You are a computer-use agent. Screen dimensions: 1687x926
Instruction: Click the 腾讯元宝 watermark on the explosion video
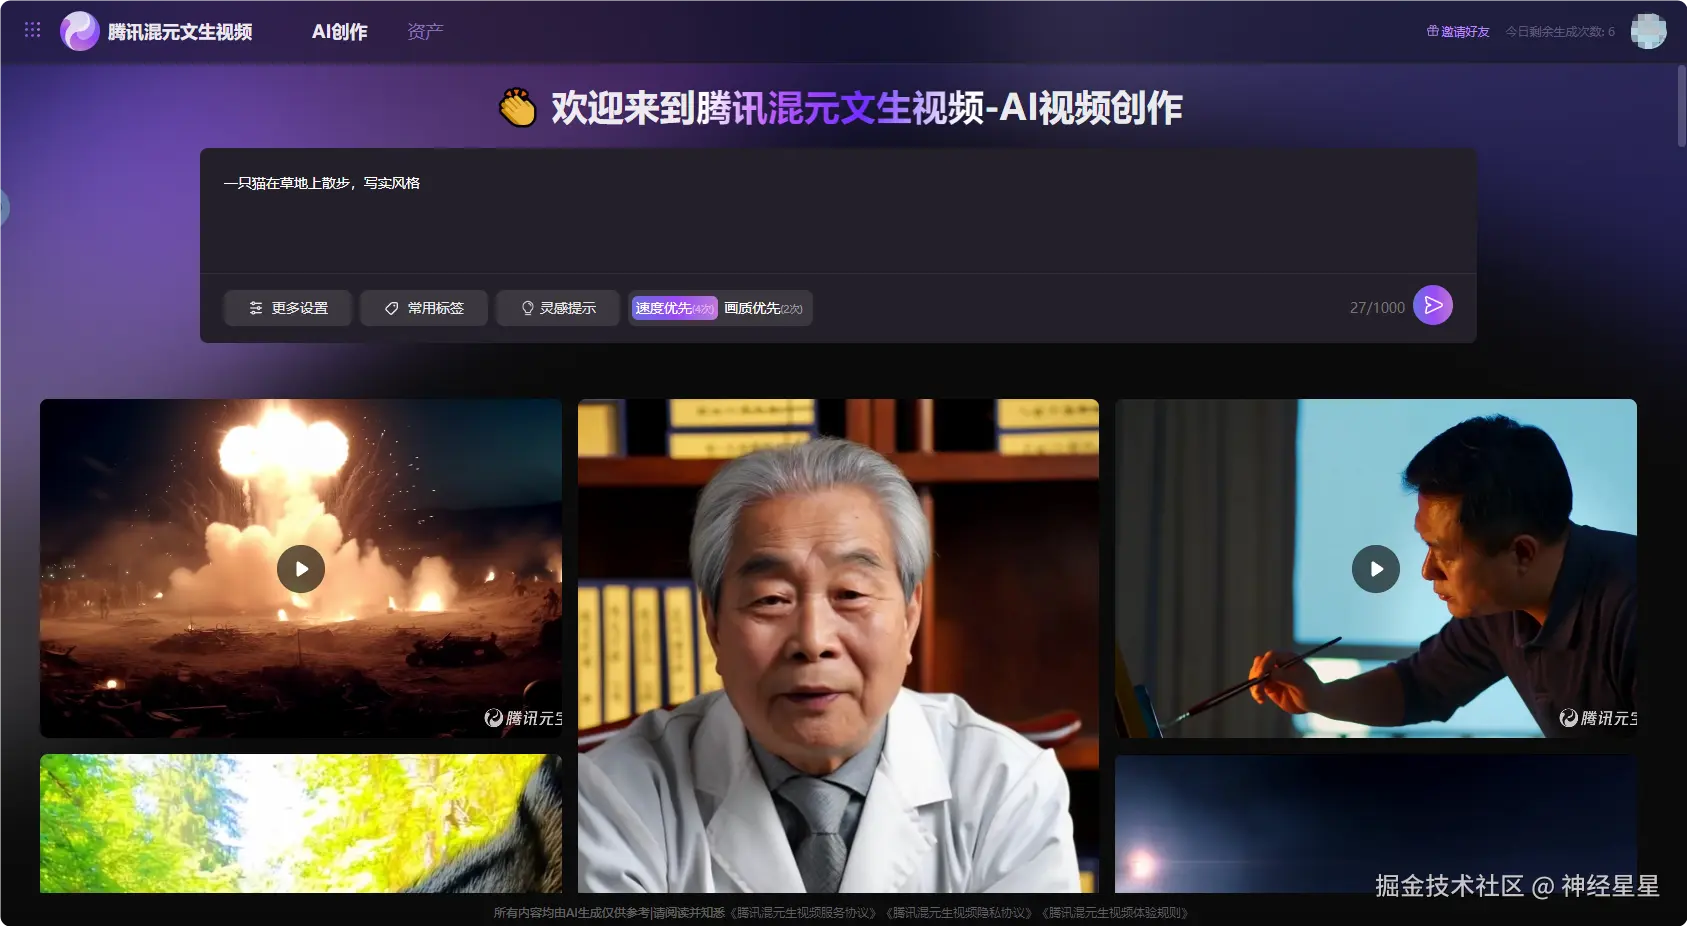[520, 718]
